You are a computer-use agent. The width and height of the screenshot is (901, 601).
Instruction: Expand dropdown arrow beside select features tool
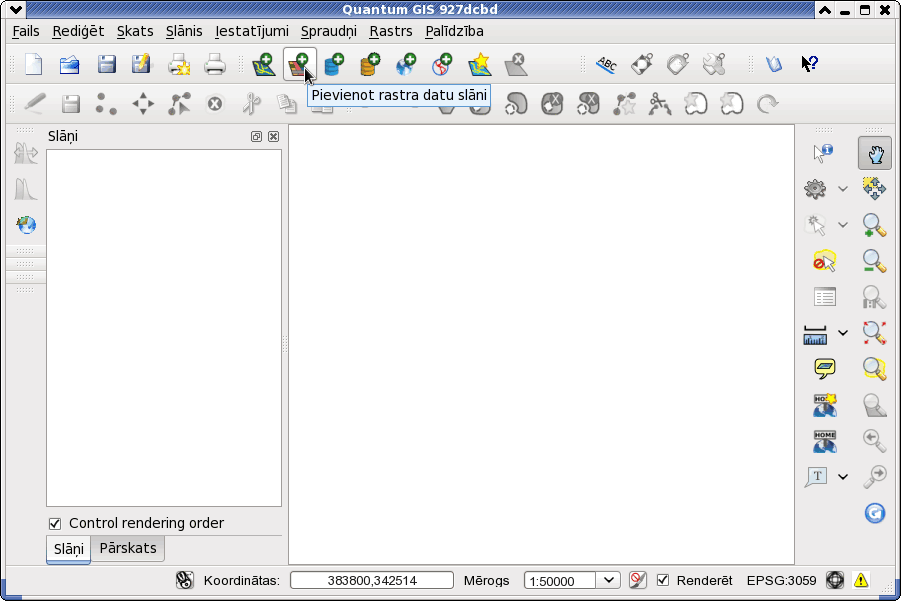842,225
